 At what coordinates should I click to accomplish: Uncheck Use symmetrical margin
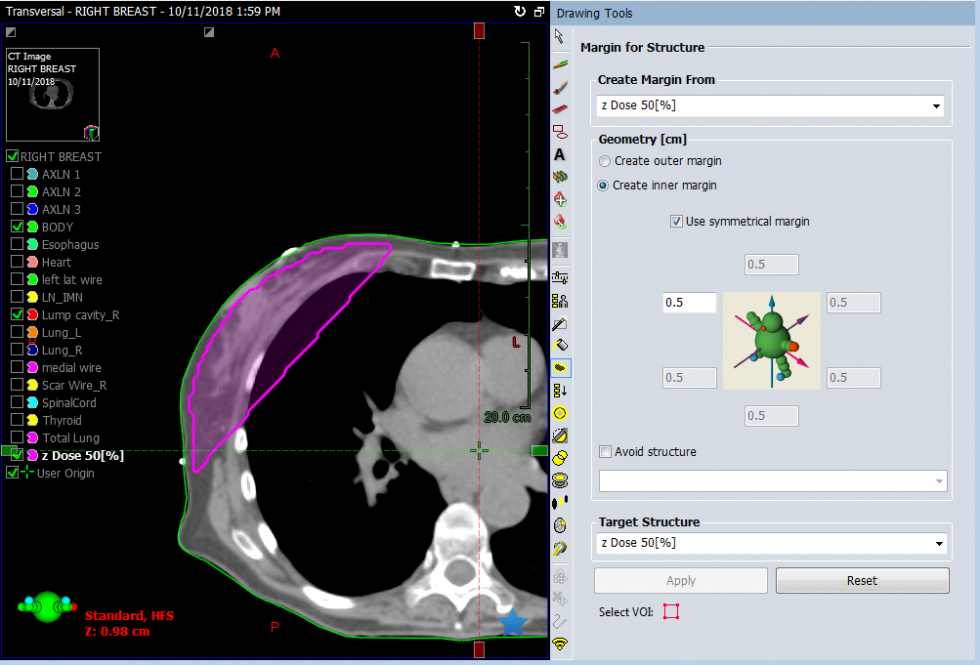pos(677,221)
